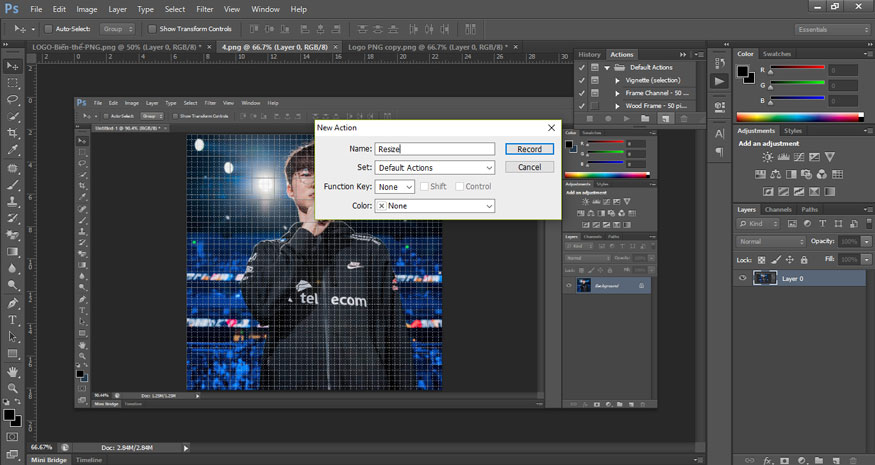Toggle the checkmark for Default Actions set
Image resolution: width=875 pixels, height=465 pixels.
(x=581, y=67)
